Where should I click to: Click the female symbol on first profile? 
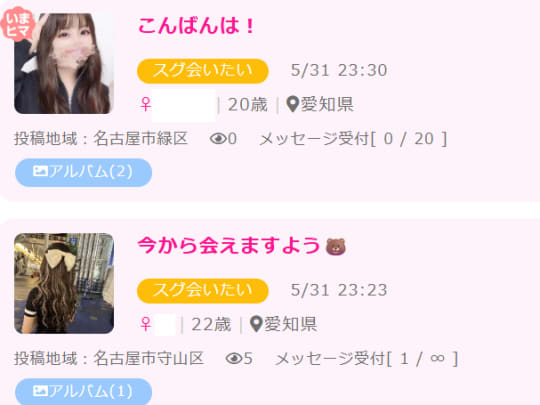tap(146, 104)
